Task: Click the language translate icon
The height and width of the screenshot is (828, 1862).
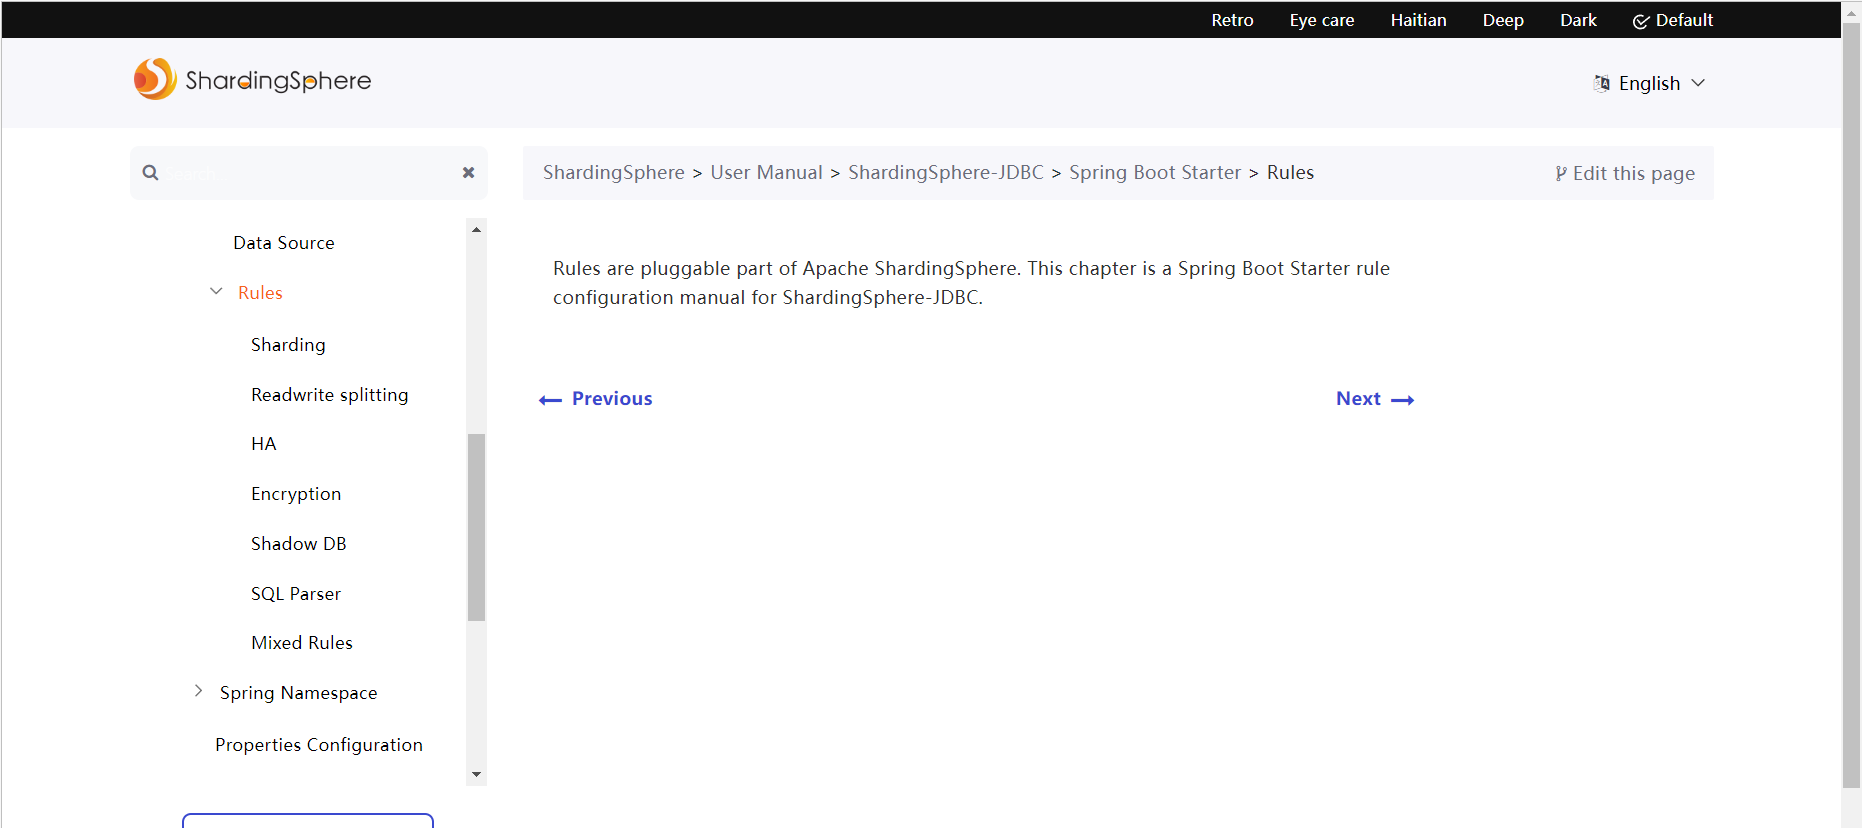Action: coord(1602,83)
